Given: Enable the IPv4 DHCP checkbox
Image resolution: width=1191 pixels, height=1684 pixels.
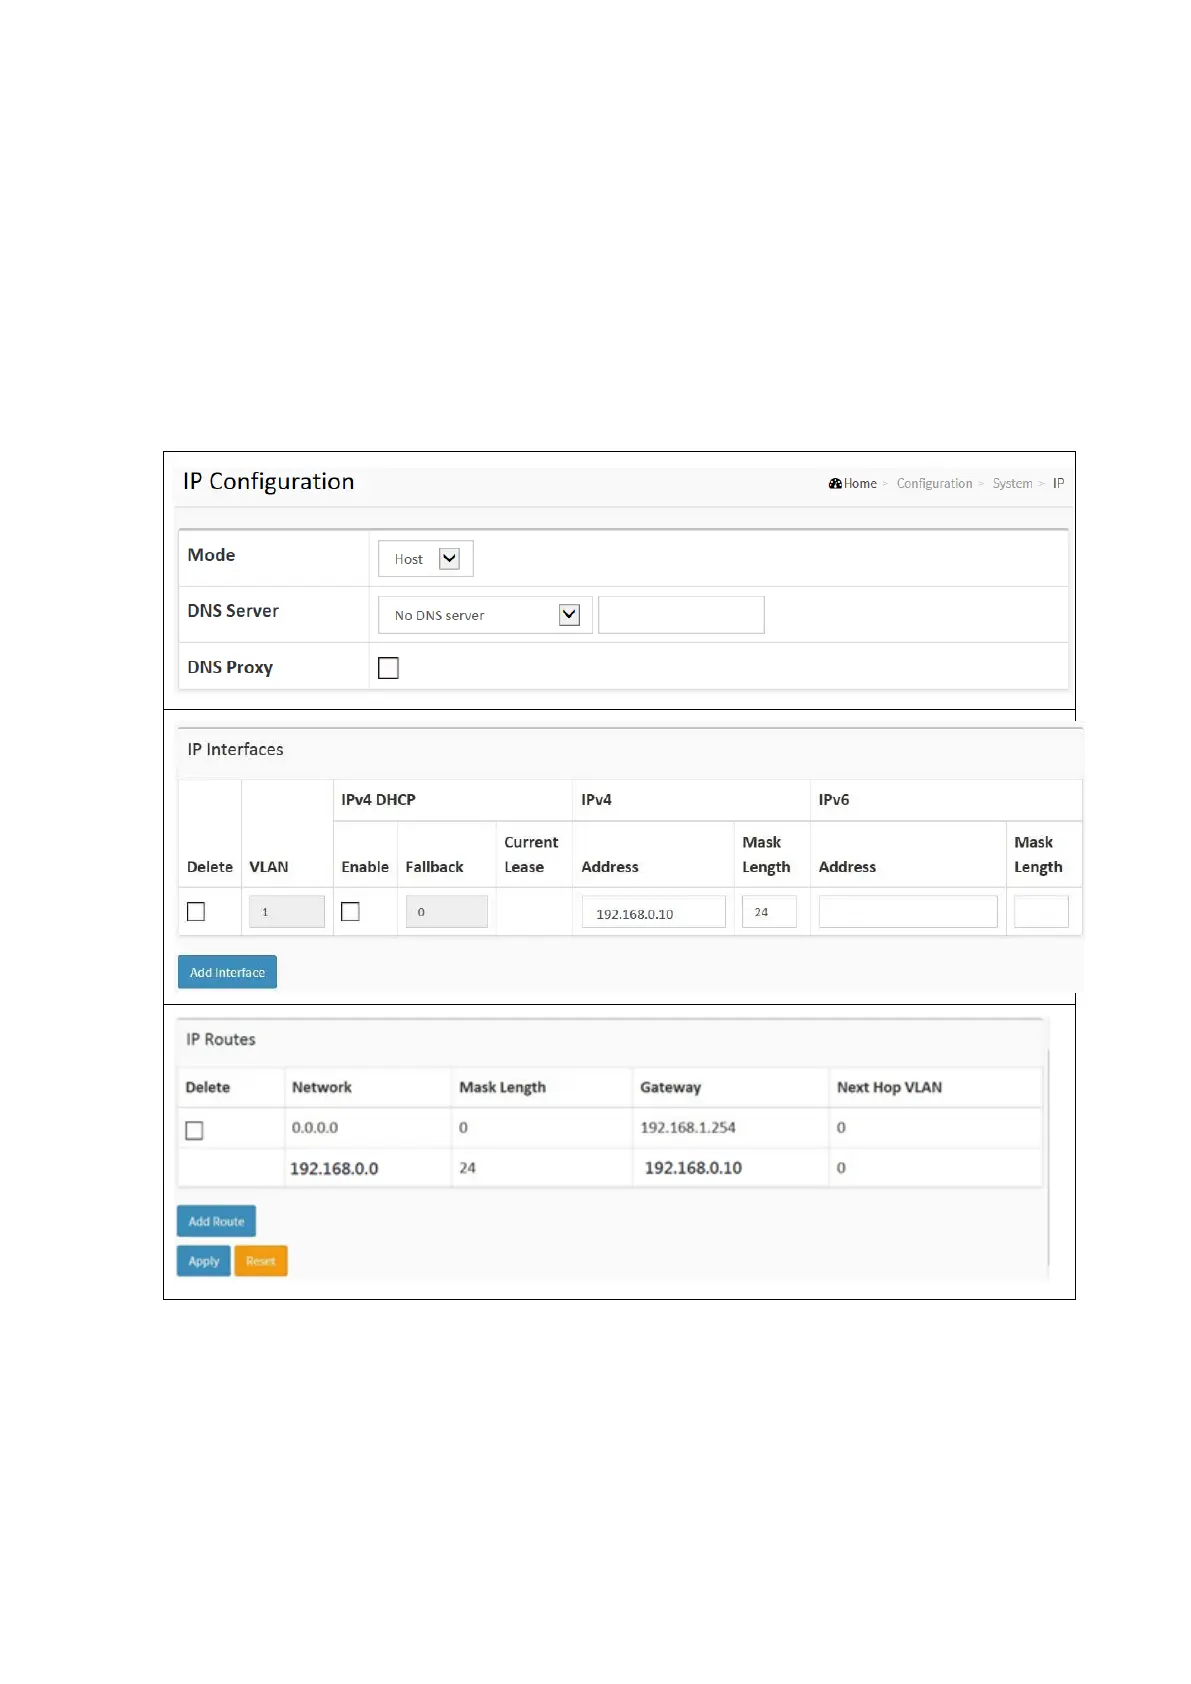Looking at the screenshot, I should tap(350, 912).
